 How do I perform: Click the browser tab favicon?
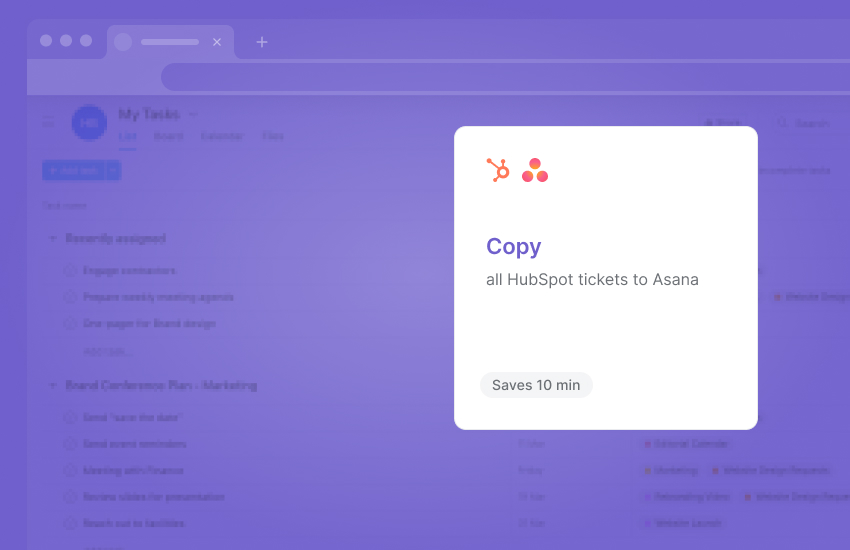[x=123, y=42]
